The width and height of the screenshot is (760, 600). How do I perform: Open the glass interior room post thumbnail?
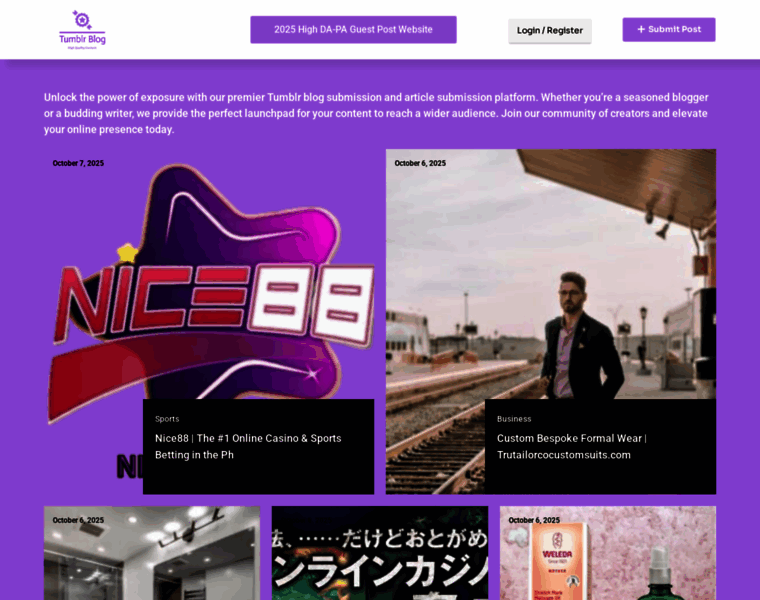(x=152, y=553)
